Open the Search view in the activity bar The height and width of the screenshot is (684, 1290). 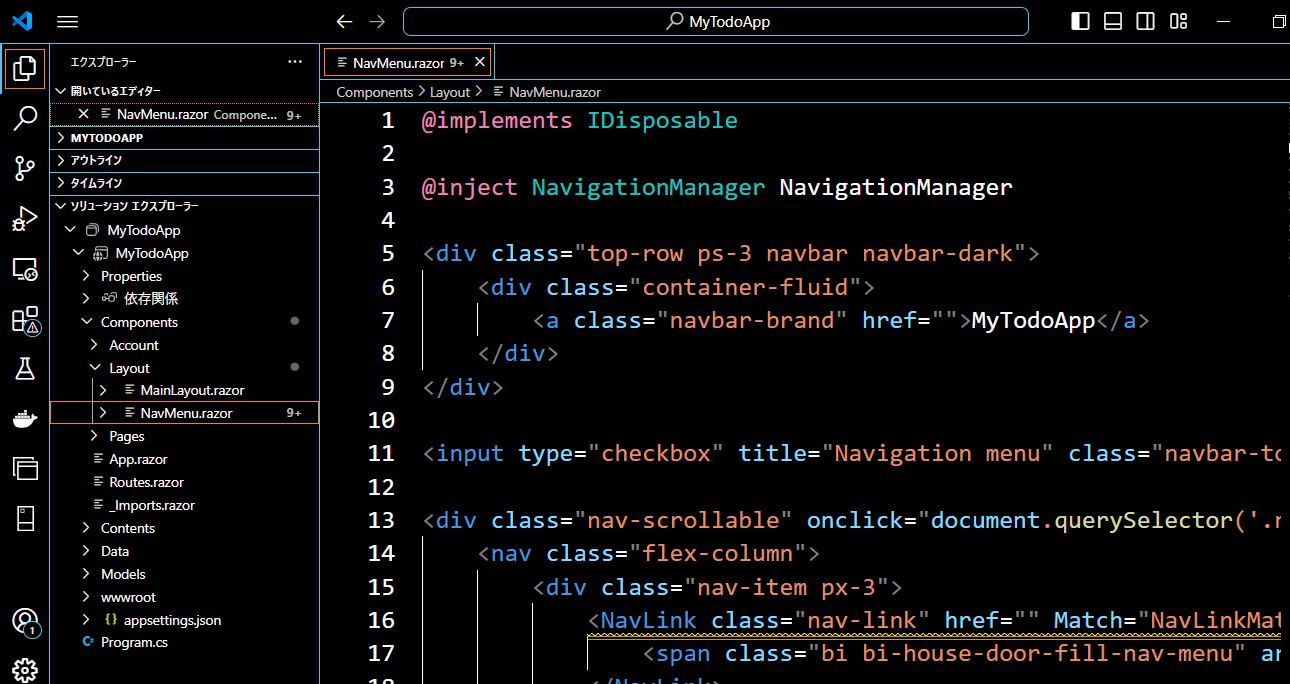pos(25,119)
